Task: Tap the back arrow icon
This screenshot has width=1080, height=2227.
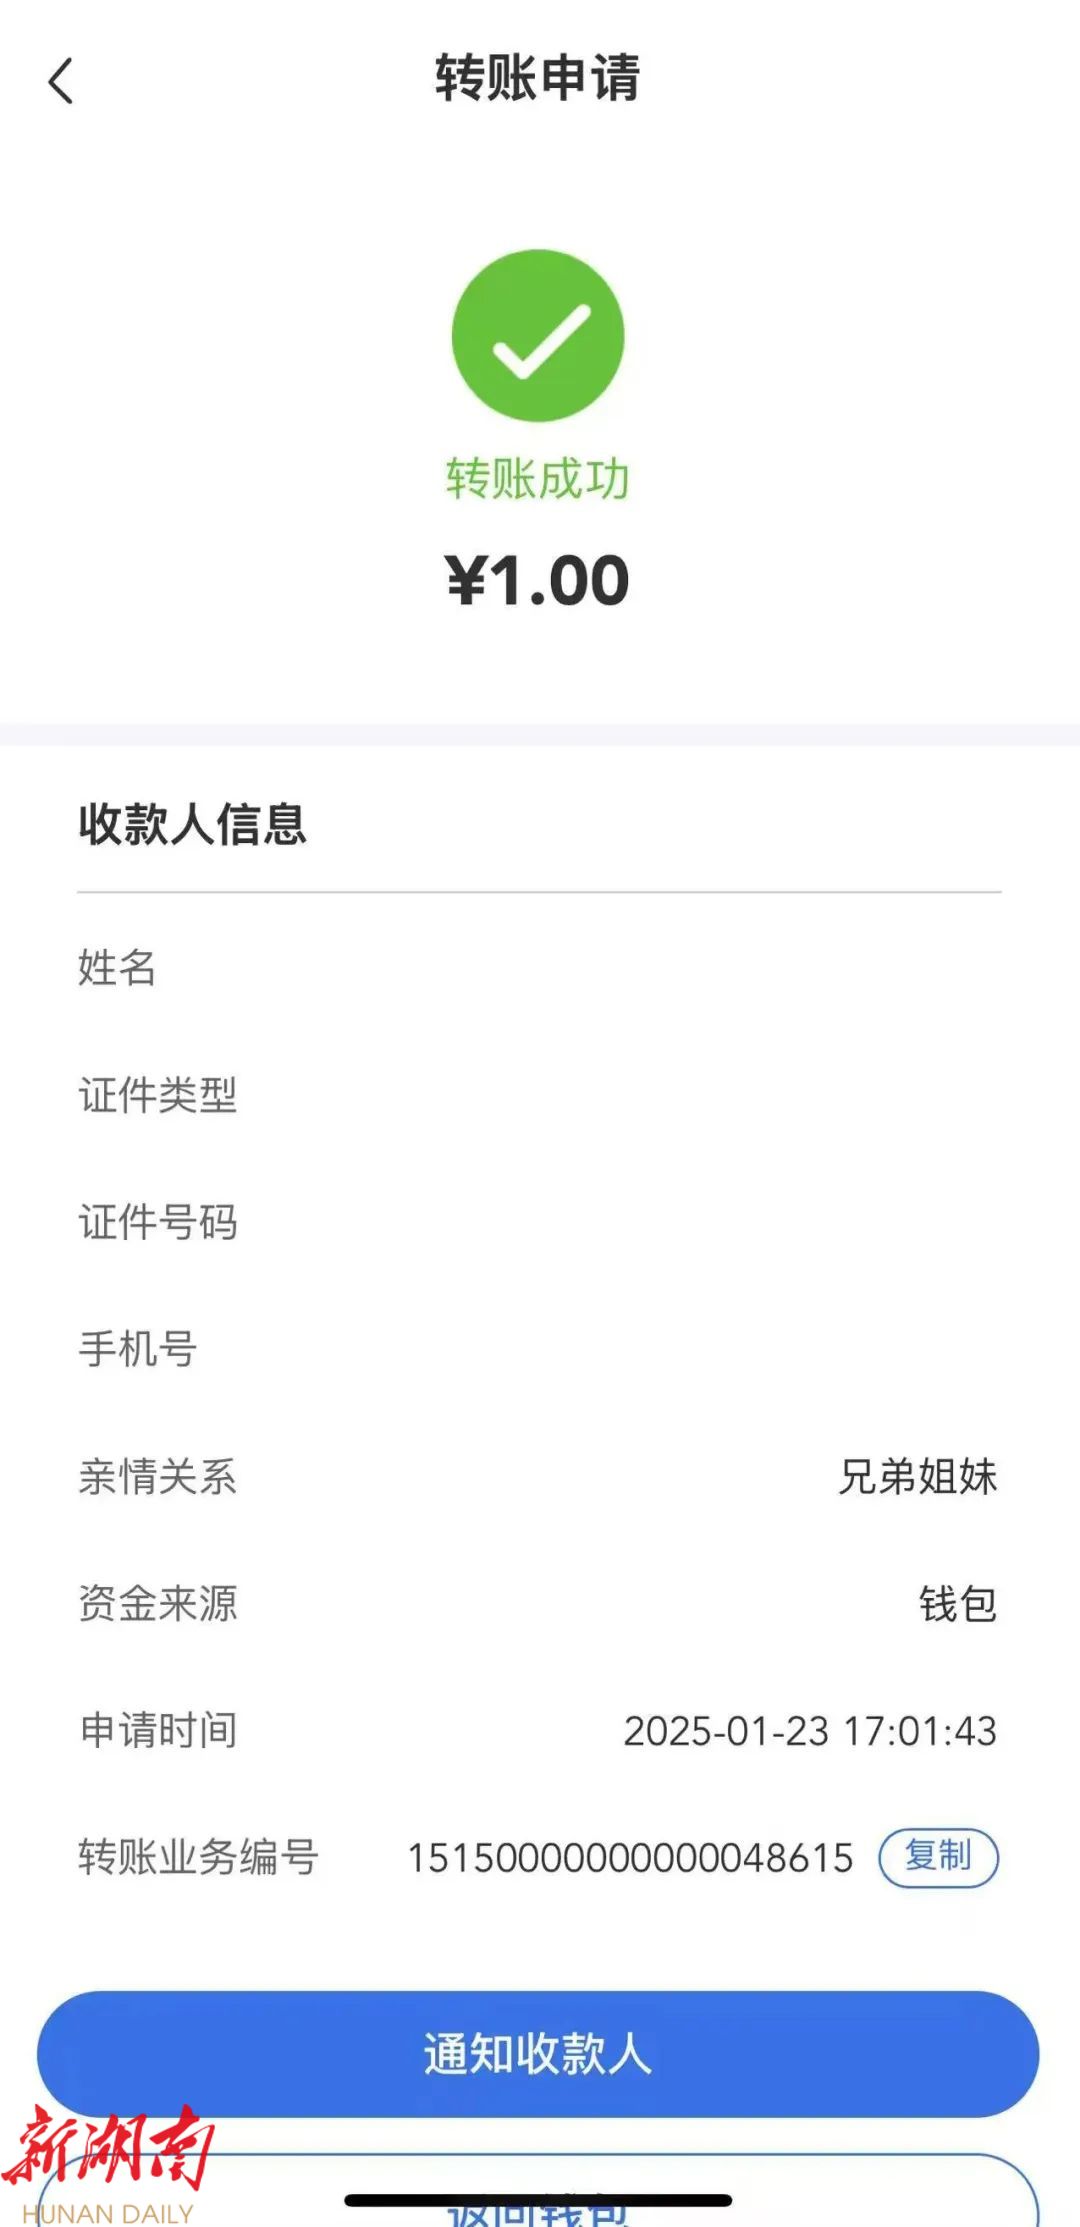Action: [x=61, y=81]
